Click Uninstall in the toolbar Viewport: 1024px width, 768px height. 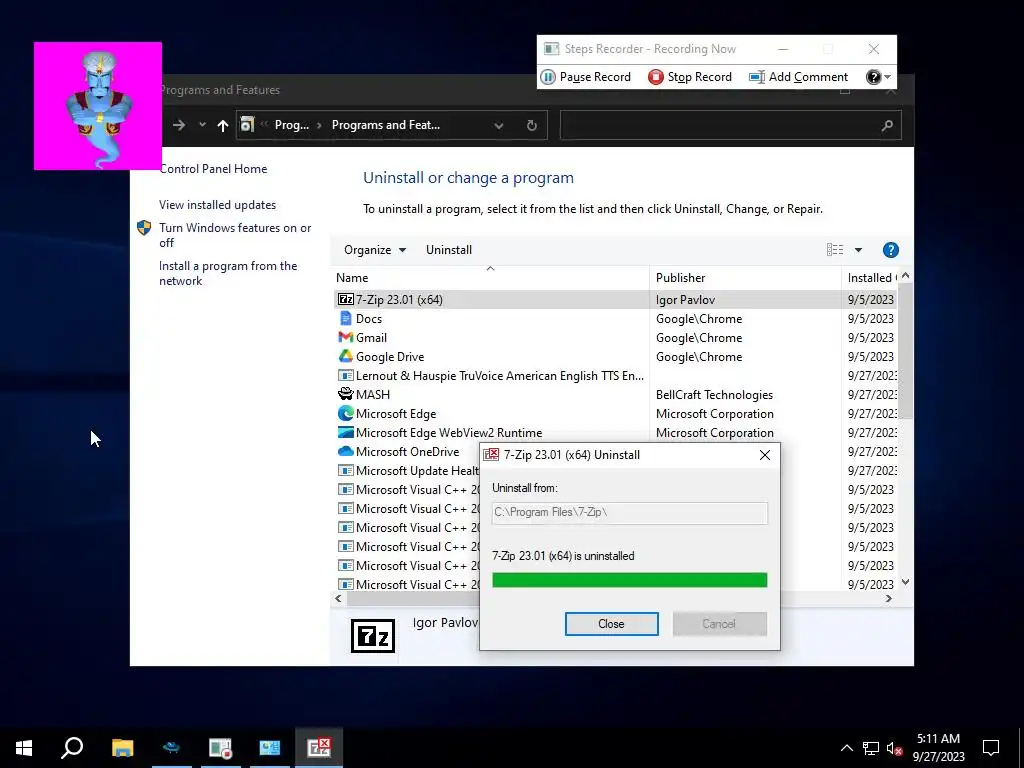[449, 250]
